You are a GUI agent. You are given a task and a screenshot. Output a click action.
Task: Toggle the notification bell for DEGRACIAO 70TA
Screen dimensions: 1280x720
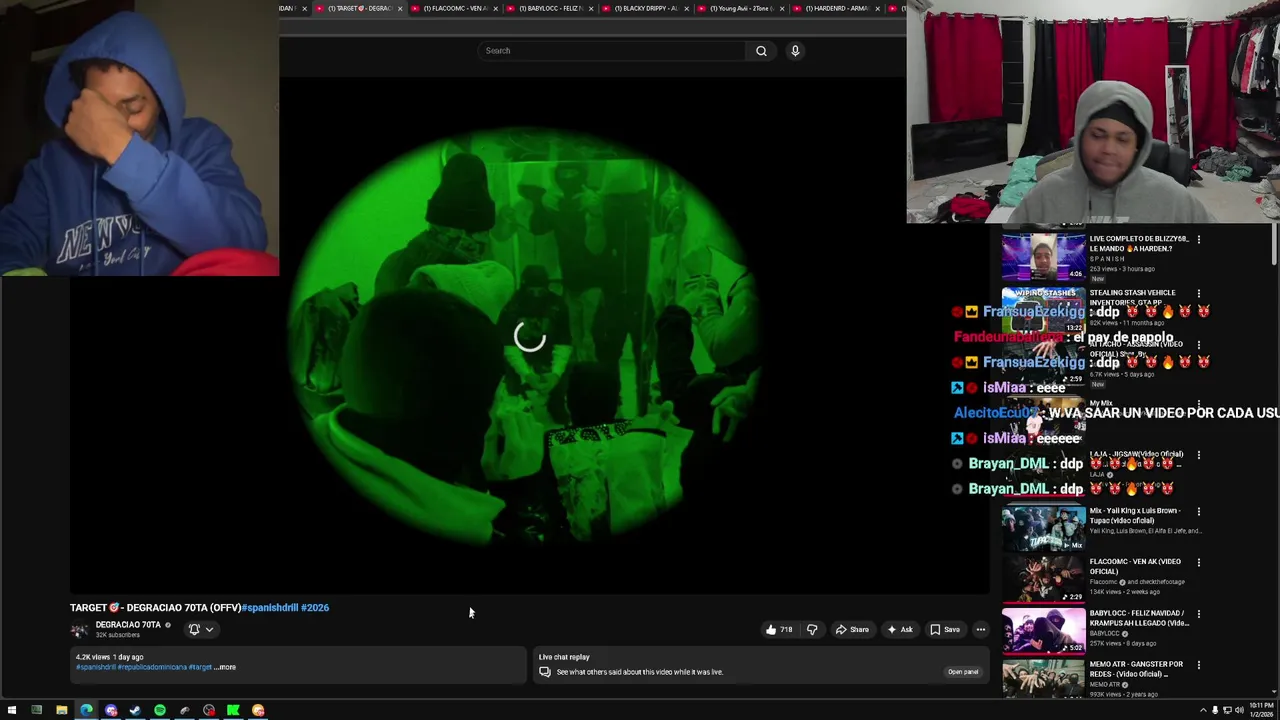pyautogui.click(x=194, y=629)
